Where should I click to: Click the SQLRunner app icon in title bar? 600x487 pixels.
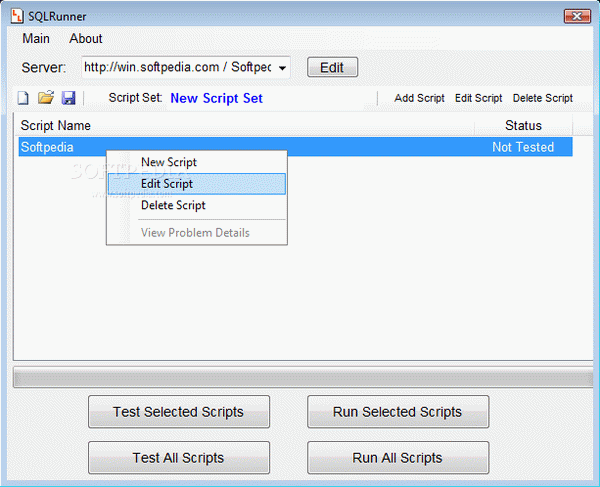point(17,16)
